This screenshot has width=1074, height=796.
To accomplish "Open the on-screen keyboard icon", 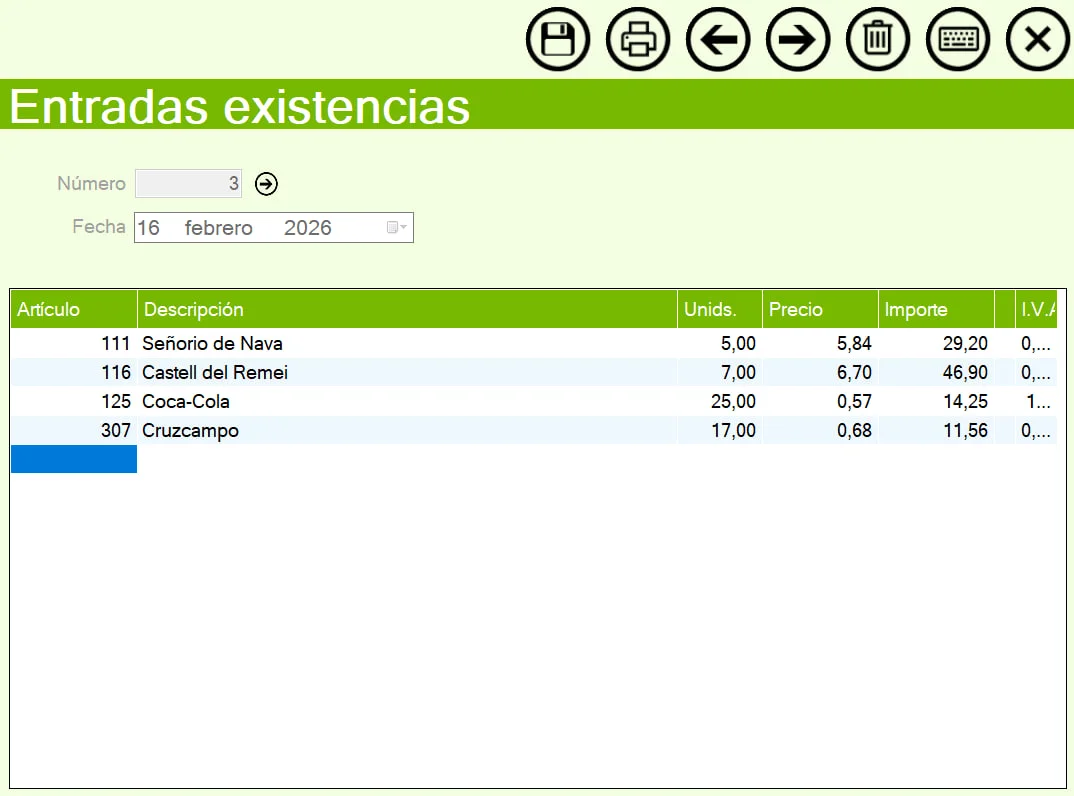I will 958,40.
